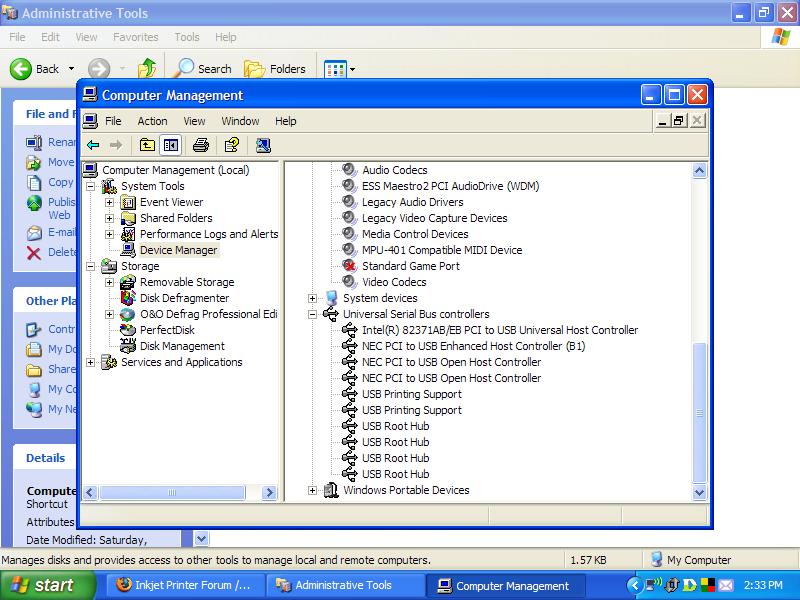800x600 pixels.
Task: Collapse the System Tools tree node
Action: 90,186
